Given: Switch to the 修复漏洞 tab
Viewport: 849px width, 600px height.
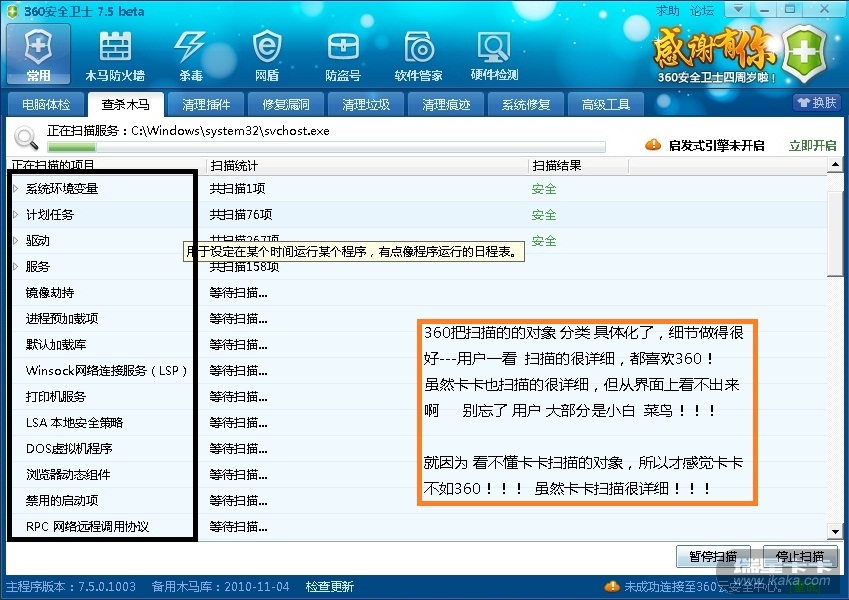Looking at the screenshot, I should pos(286,104).
